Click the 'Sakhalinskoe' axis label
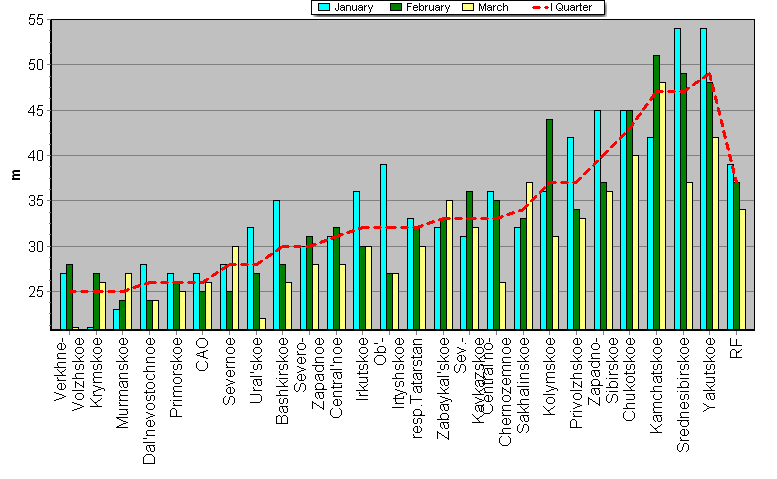The width and height of the screenshot is (777, 479). click(x=523, y=385)
